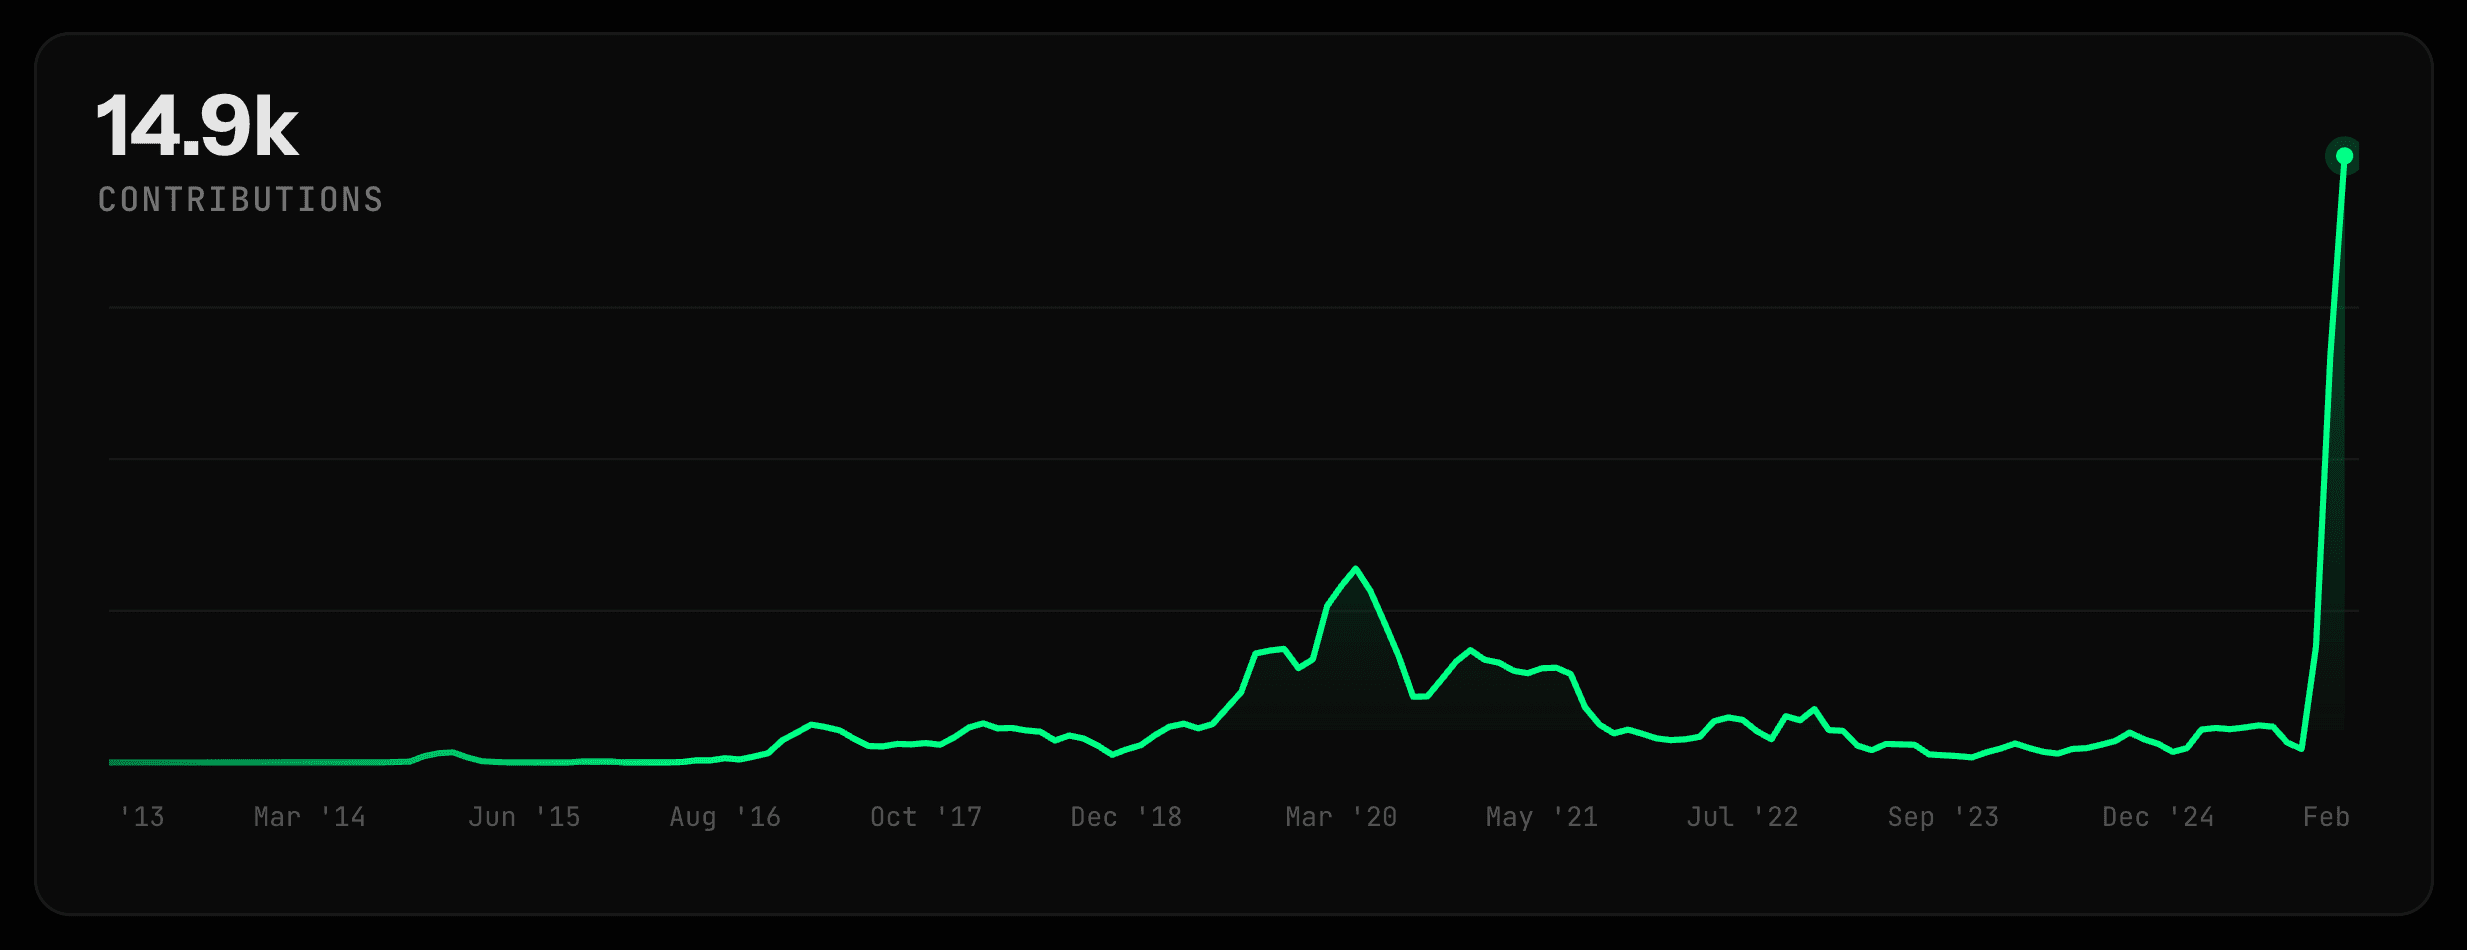Select the Sep '23 axis label
Viewport: 2467px width, 950px height.
[x=1943, y=817]
